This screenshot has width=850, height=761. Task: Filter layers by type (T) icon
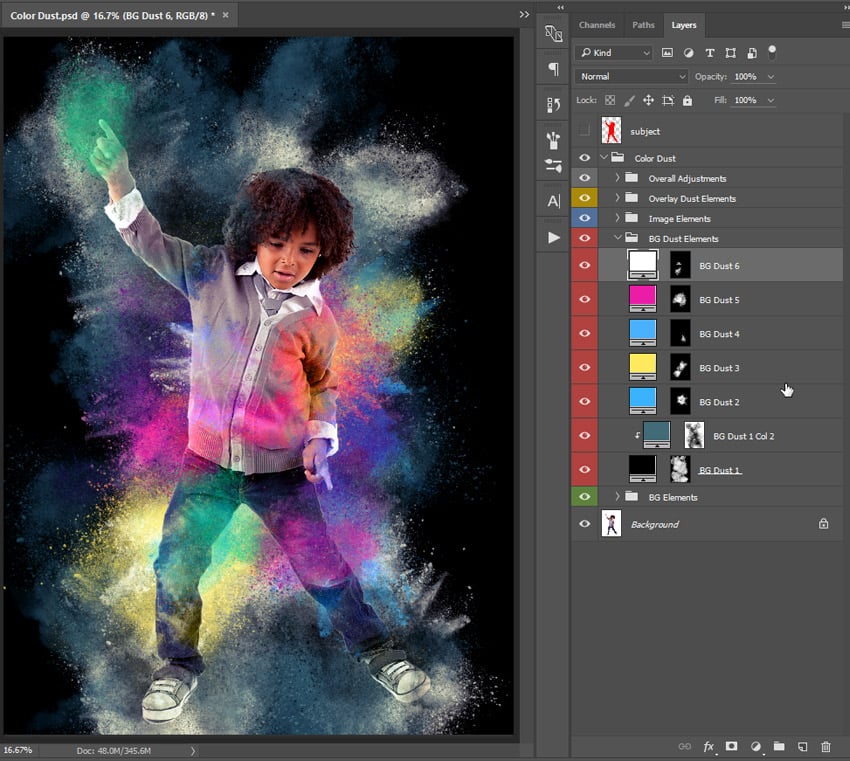tap(710, 52)
